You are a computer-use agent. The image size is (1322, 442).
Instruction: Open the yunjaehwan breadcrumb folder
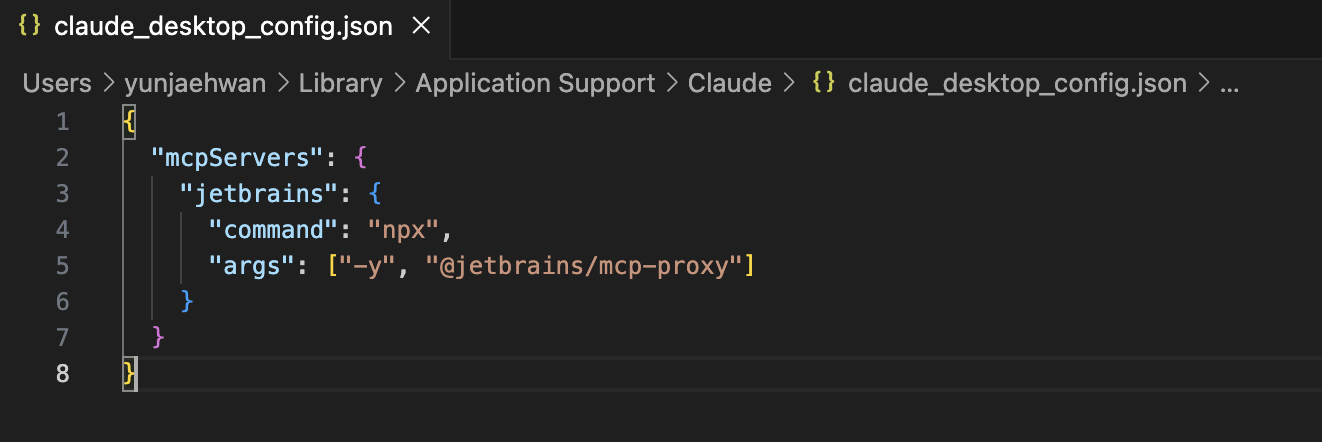click(195, 83)
